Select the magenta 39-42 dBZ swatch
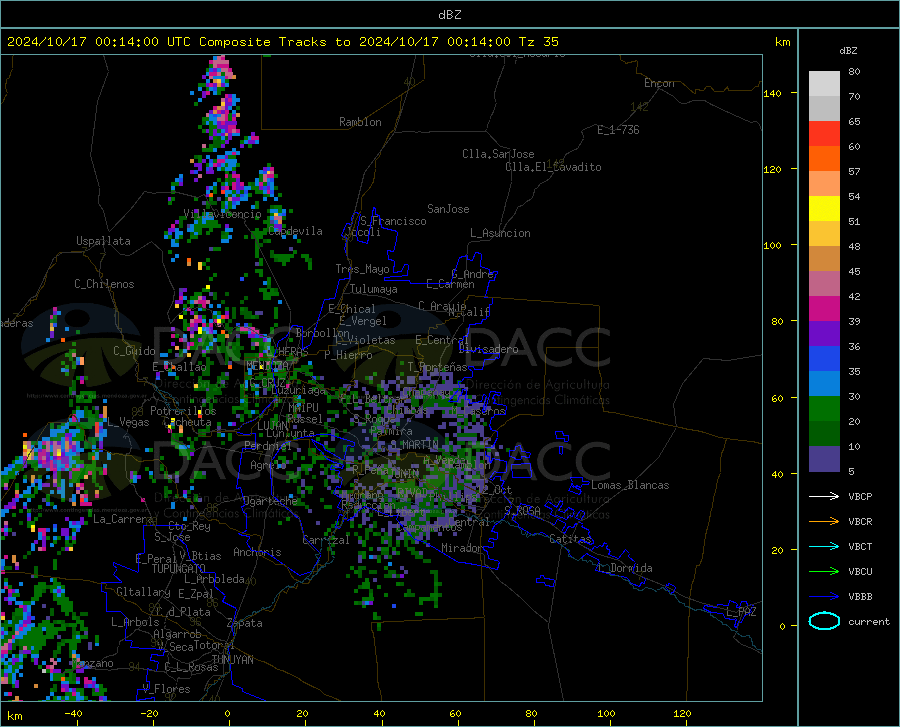Screen dimensions: 900x727 click(824, 309)
